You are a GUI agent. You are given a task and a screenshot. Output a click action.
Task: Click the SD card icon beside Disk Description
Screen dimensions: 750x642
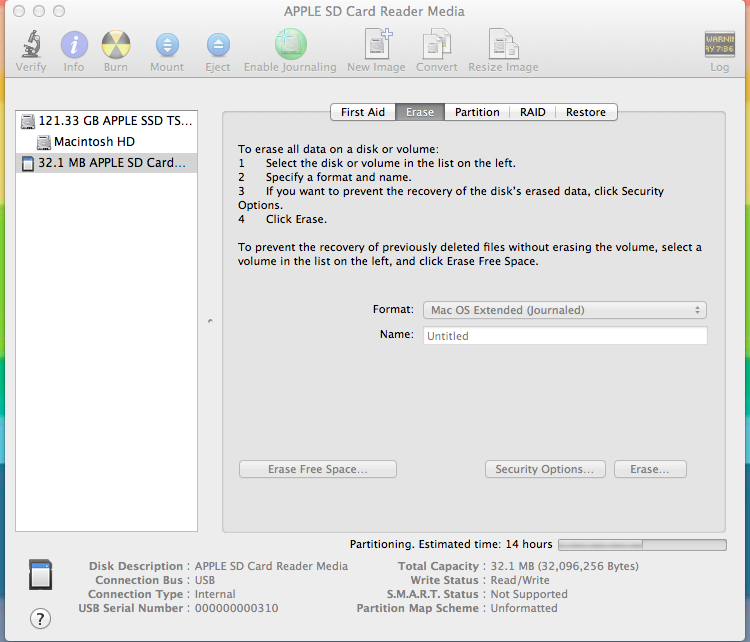41,574
